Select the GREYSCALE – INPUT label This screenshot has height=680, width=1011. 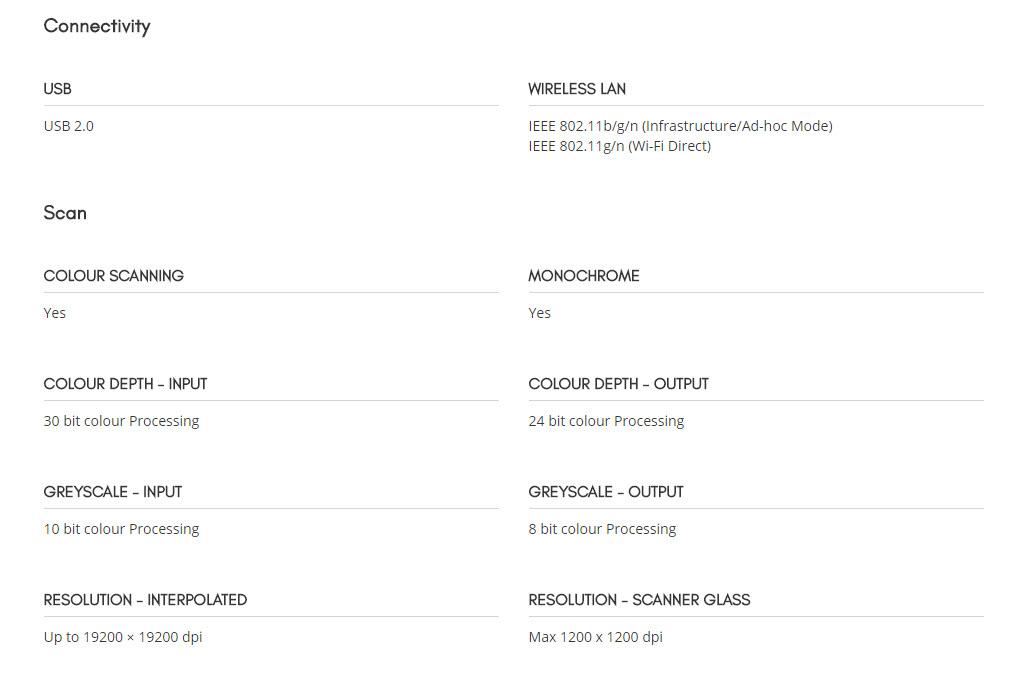click(113, 492)
